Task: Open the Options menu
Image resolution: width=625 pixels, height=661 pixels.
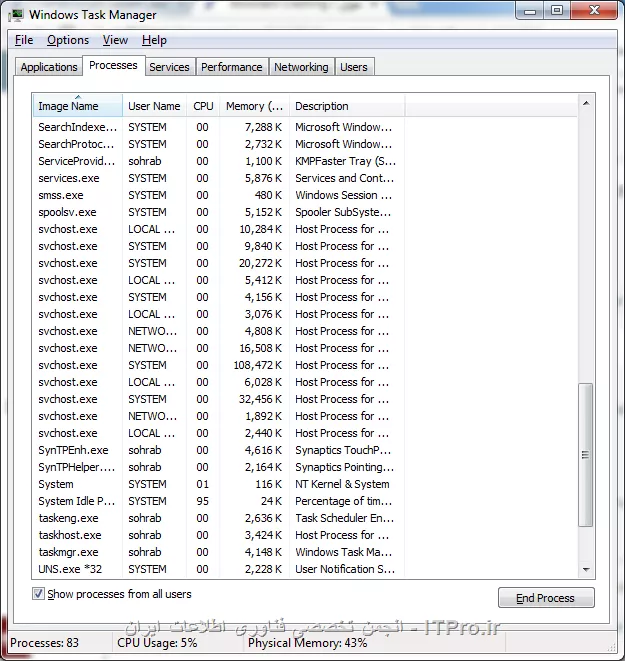Action: (68, 40)
